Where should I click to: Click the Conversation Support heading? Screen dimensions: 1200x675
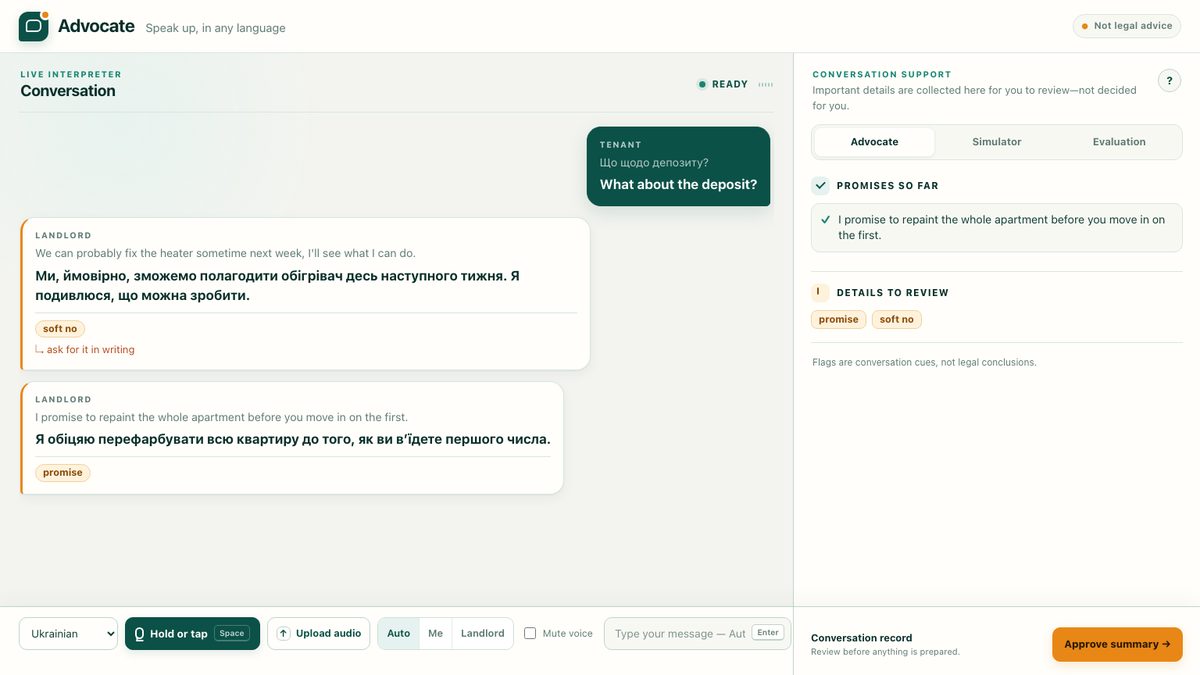pyautogui.click(x=882, y=75)
